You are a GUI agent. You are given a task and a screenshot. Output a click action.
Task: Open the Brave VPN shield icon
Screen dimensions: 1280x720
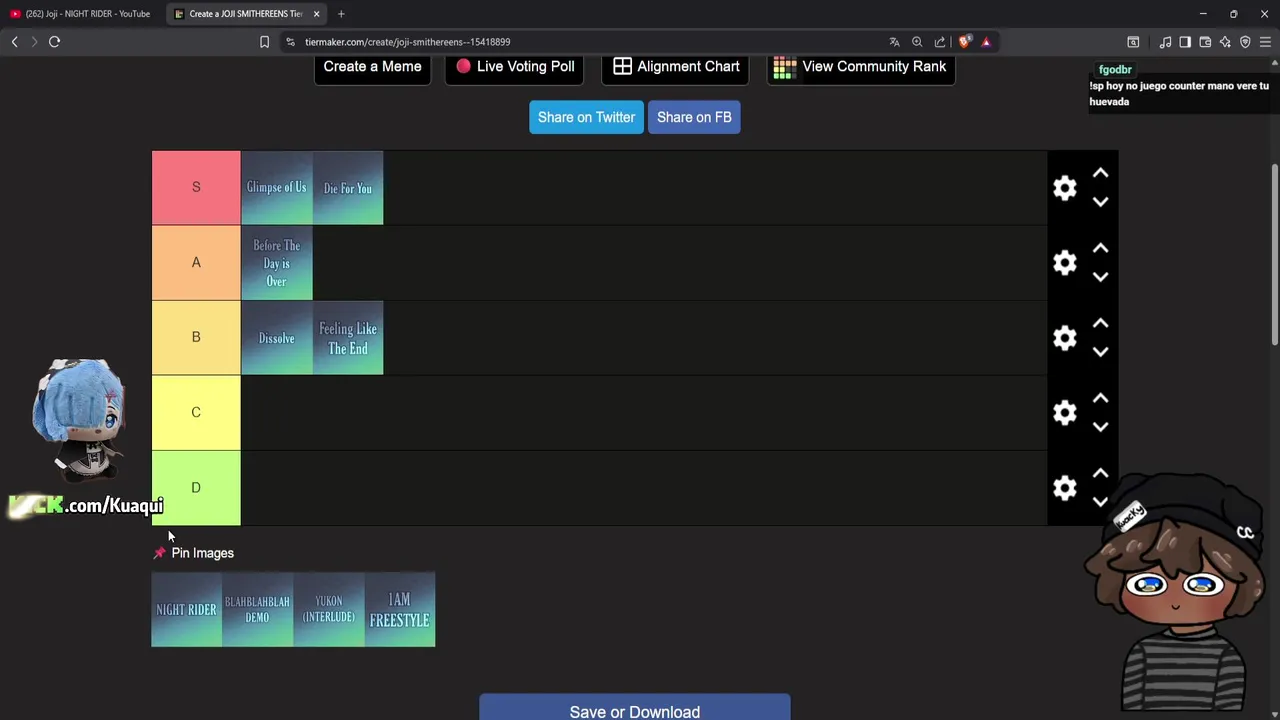coord(1245,42)
